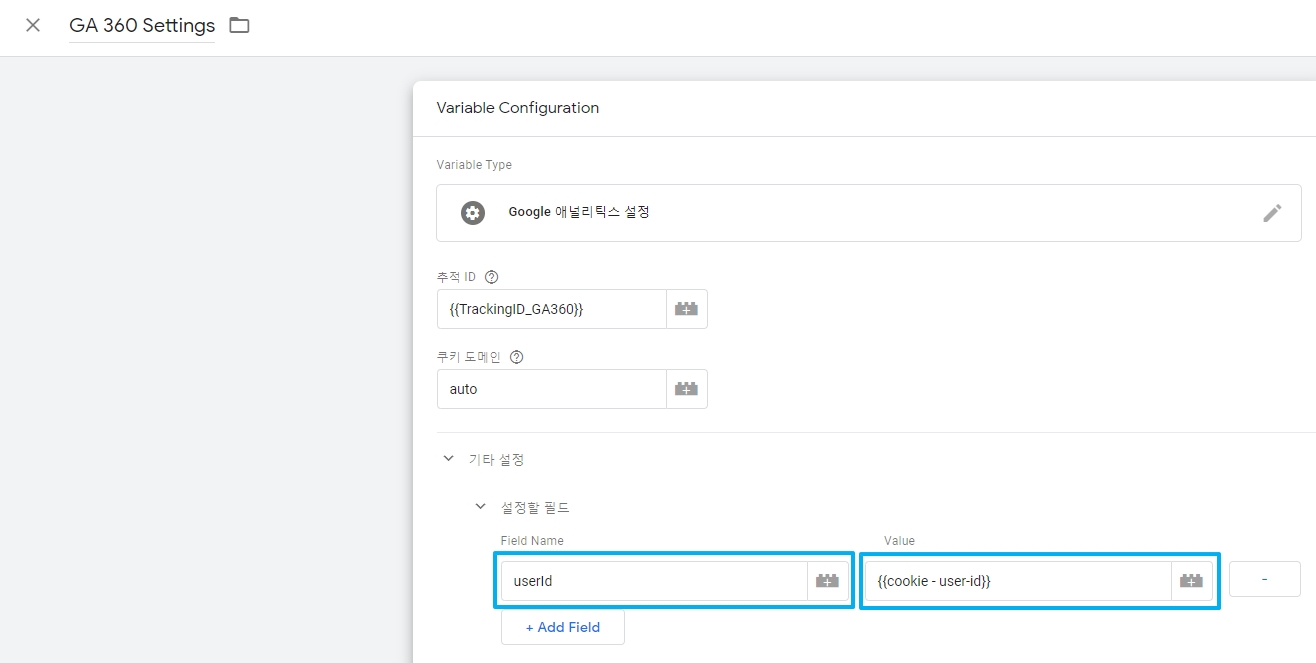1316x663 pixels.
Task: Open folder icon next to GA 360 Settings
Action: [239, 25]
